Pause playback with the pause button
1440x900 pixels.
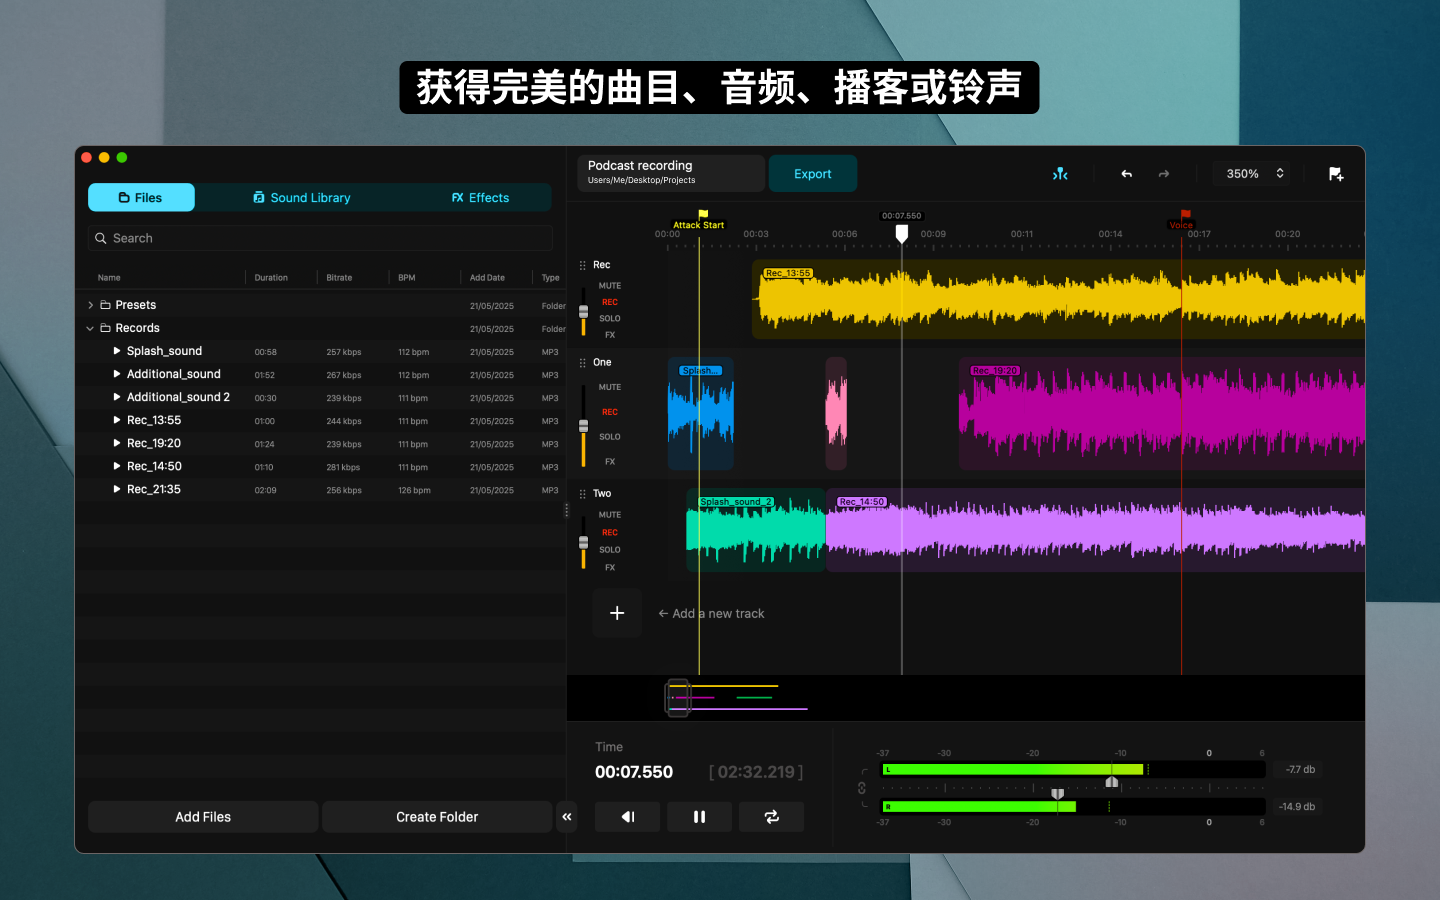click(x=699, y=817)
